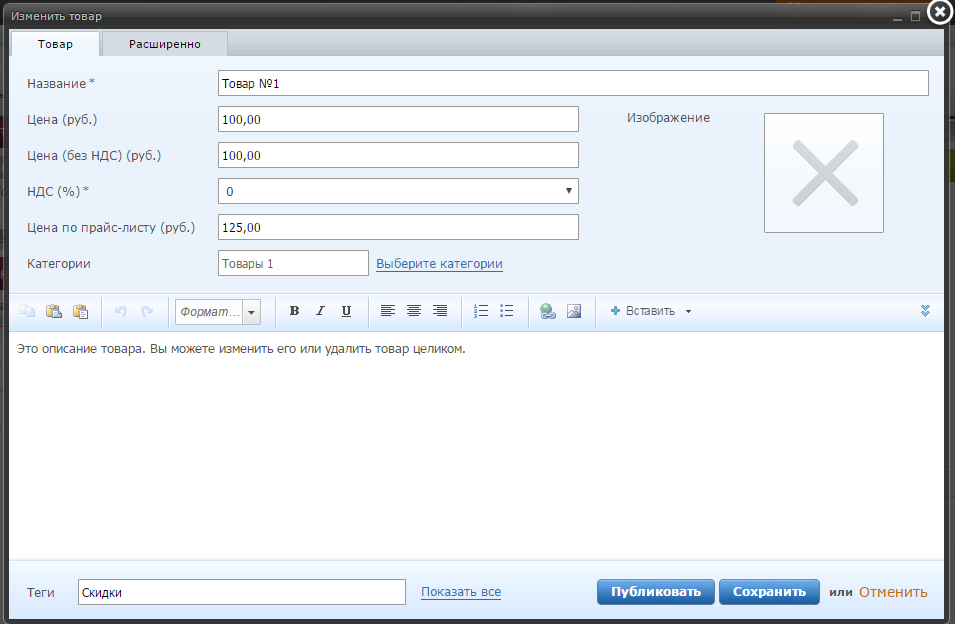Redo the last edit in editor
955x624 pixels.
(147, 311)
